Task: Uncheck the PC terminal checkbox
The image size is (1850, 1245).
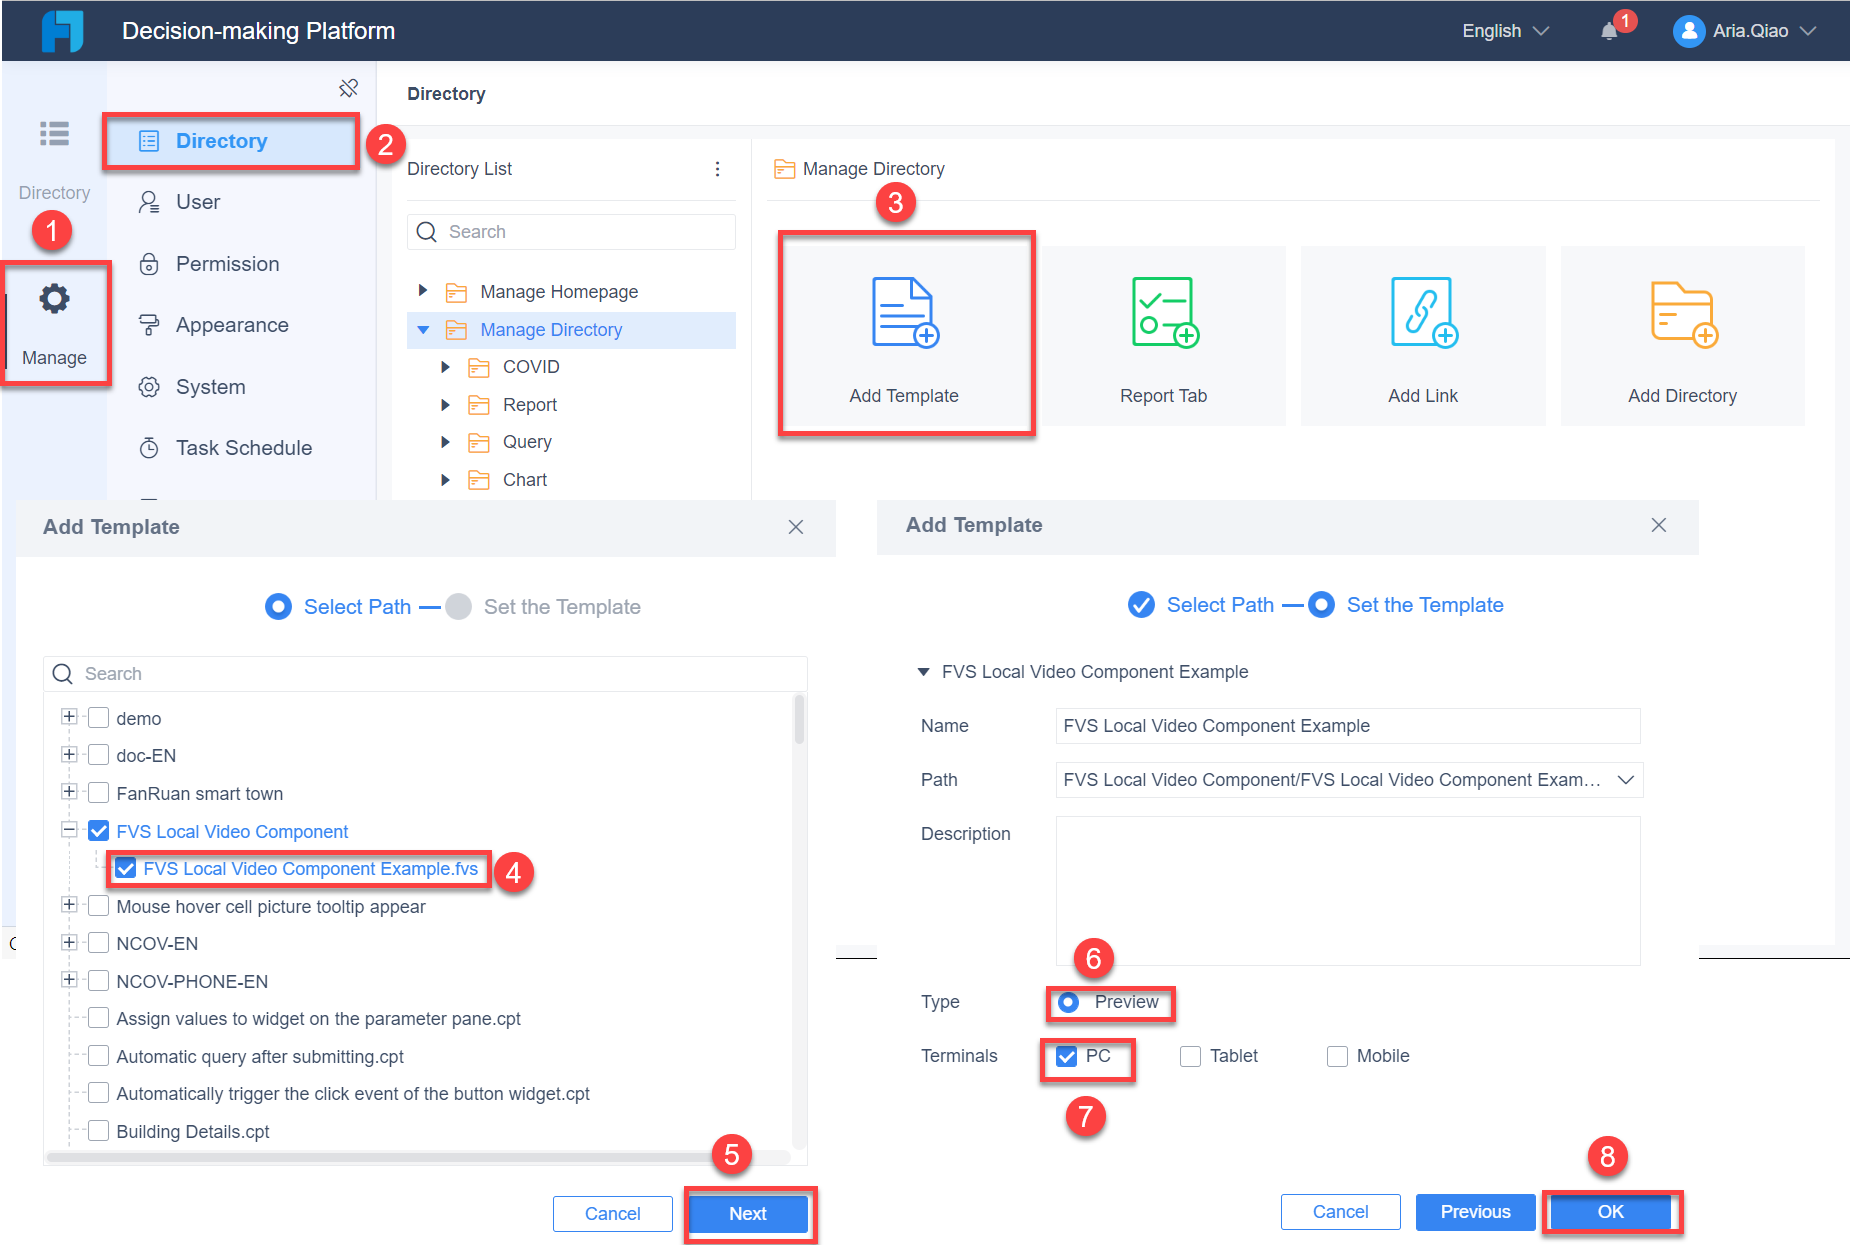Action: (x=1064, y=1056)
